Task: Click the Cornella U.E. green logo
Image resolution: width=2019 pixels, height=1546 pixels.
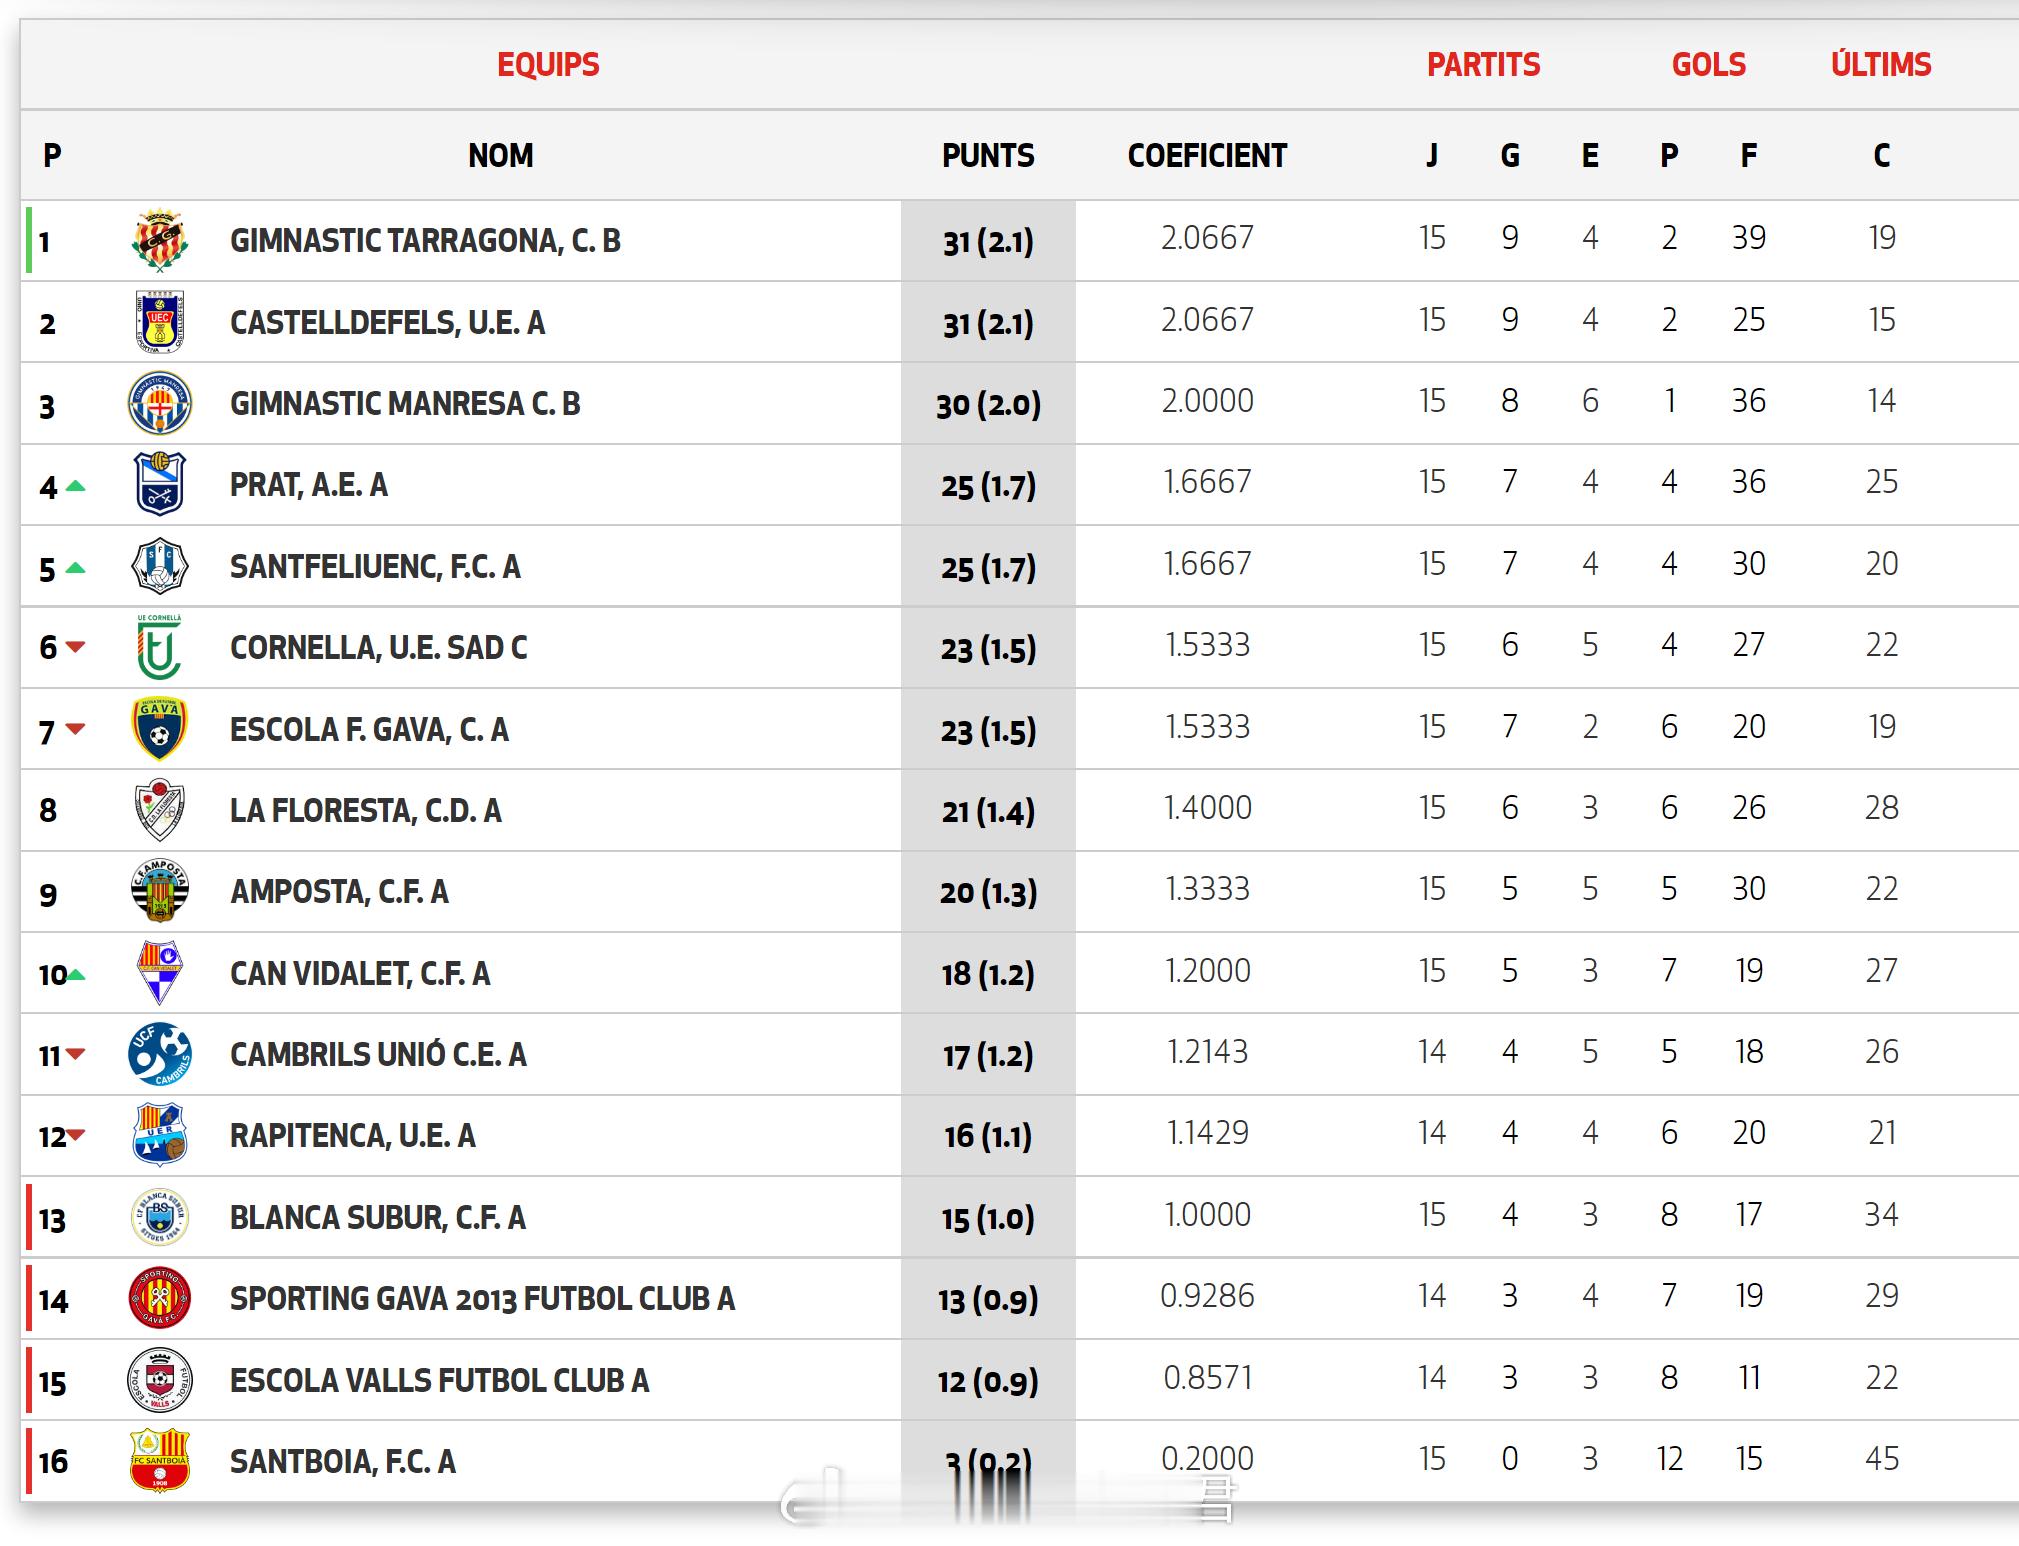Action: click(x=160, y=647)
